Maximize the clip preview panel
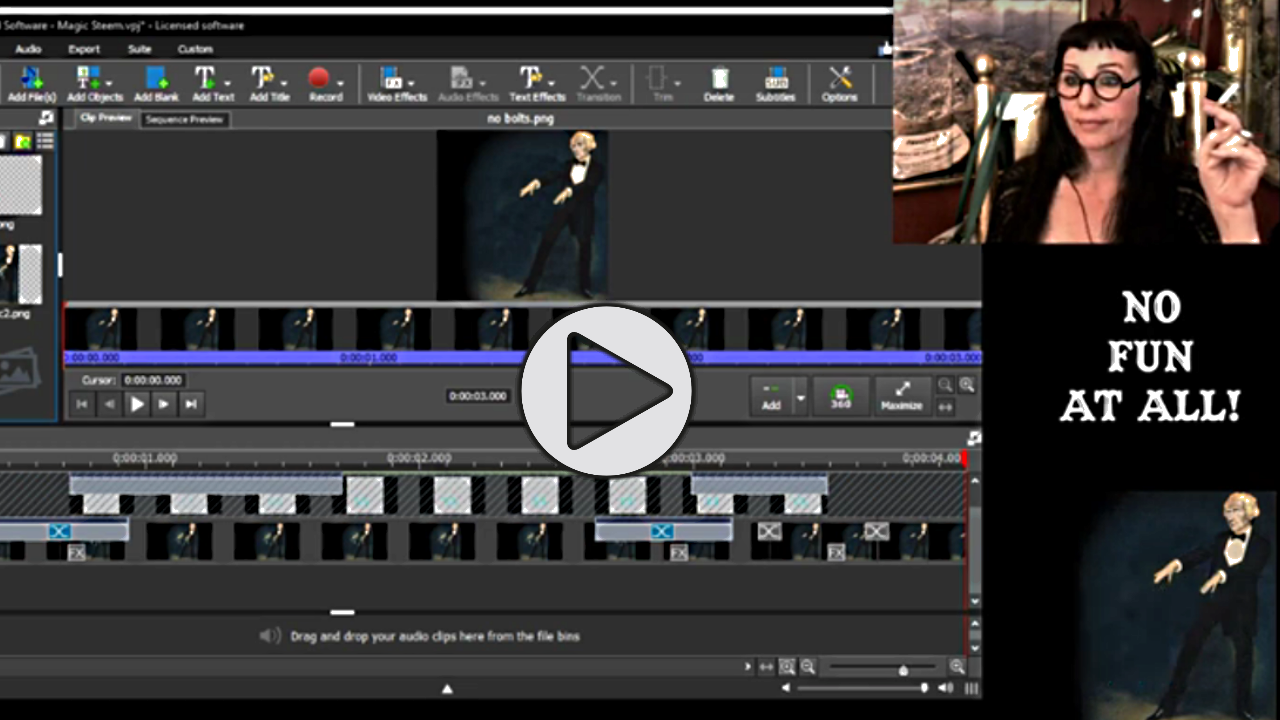 (901, 396)
